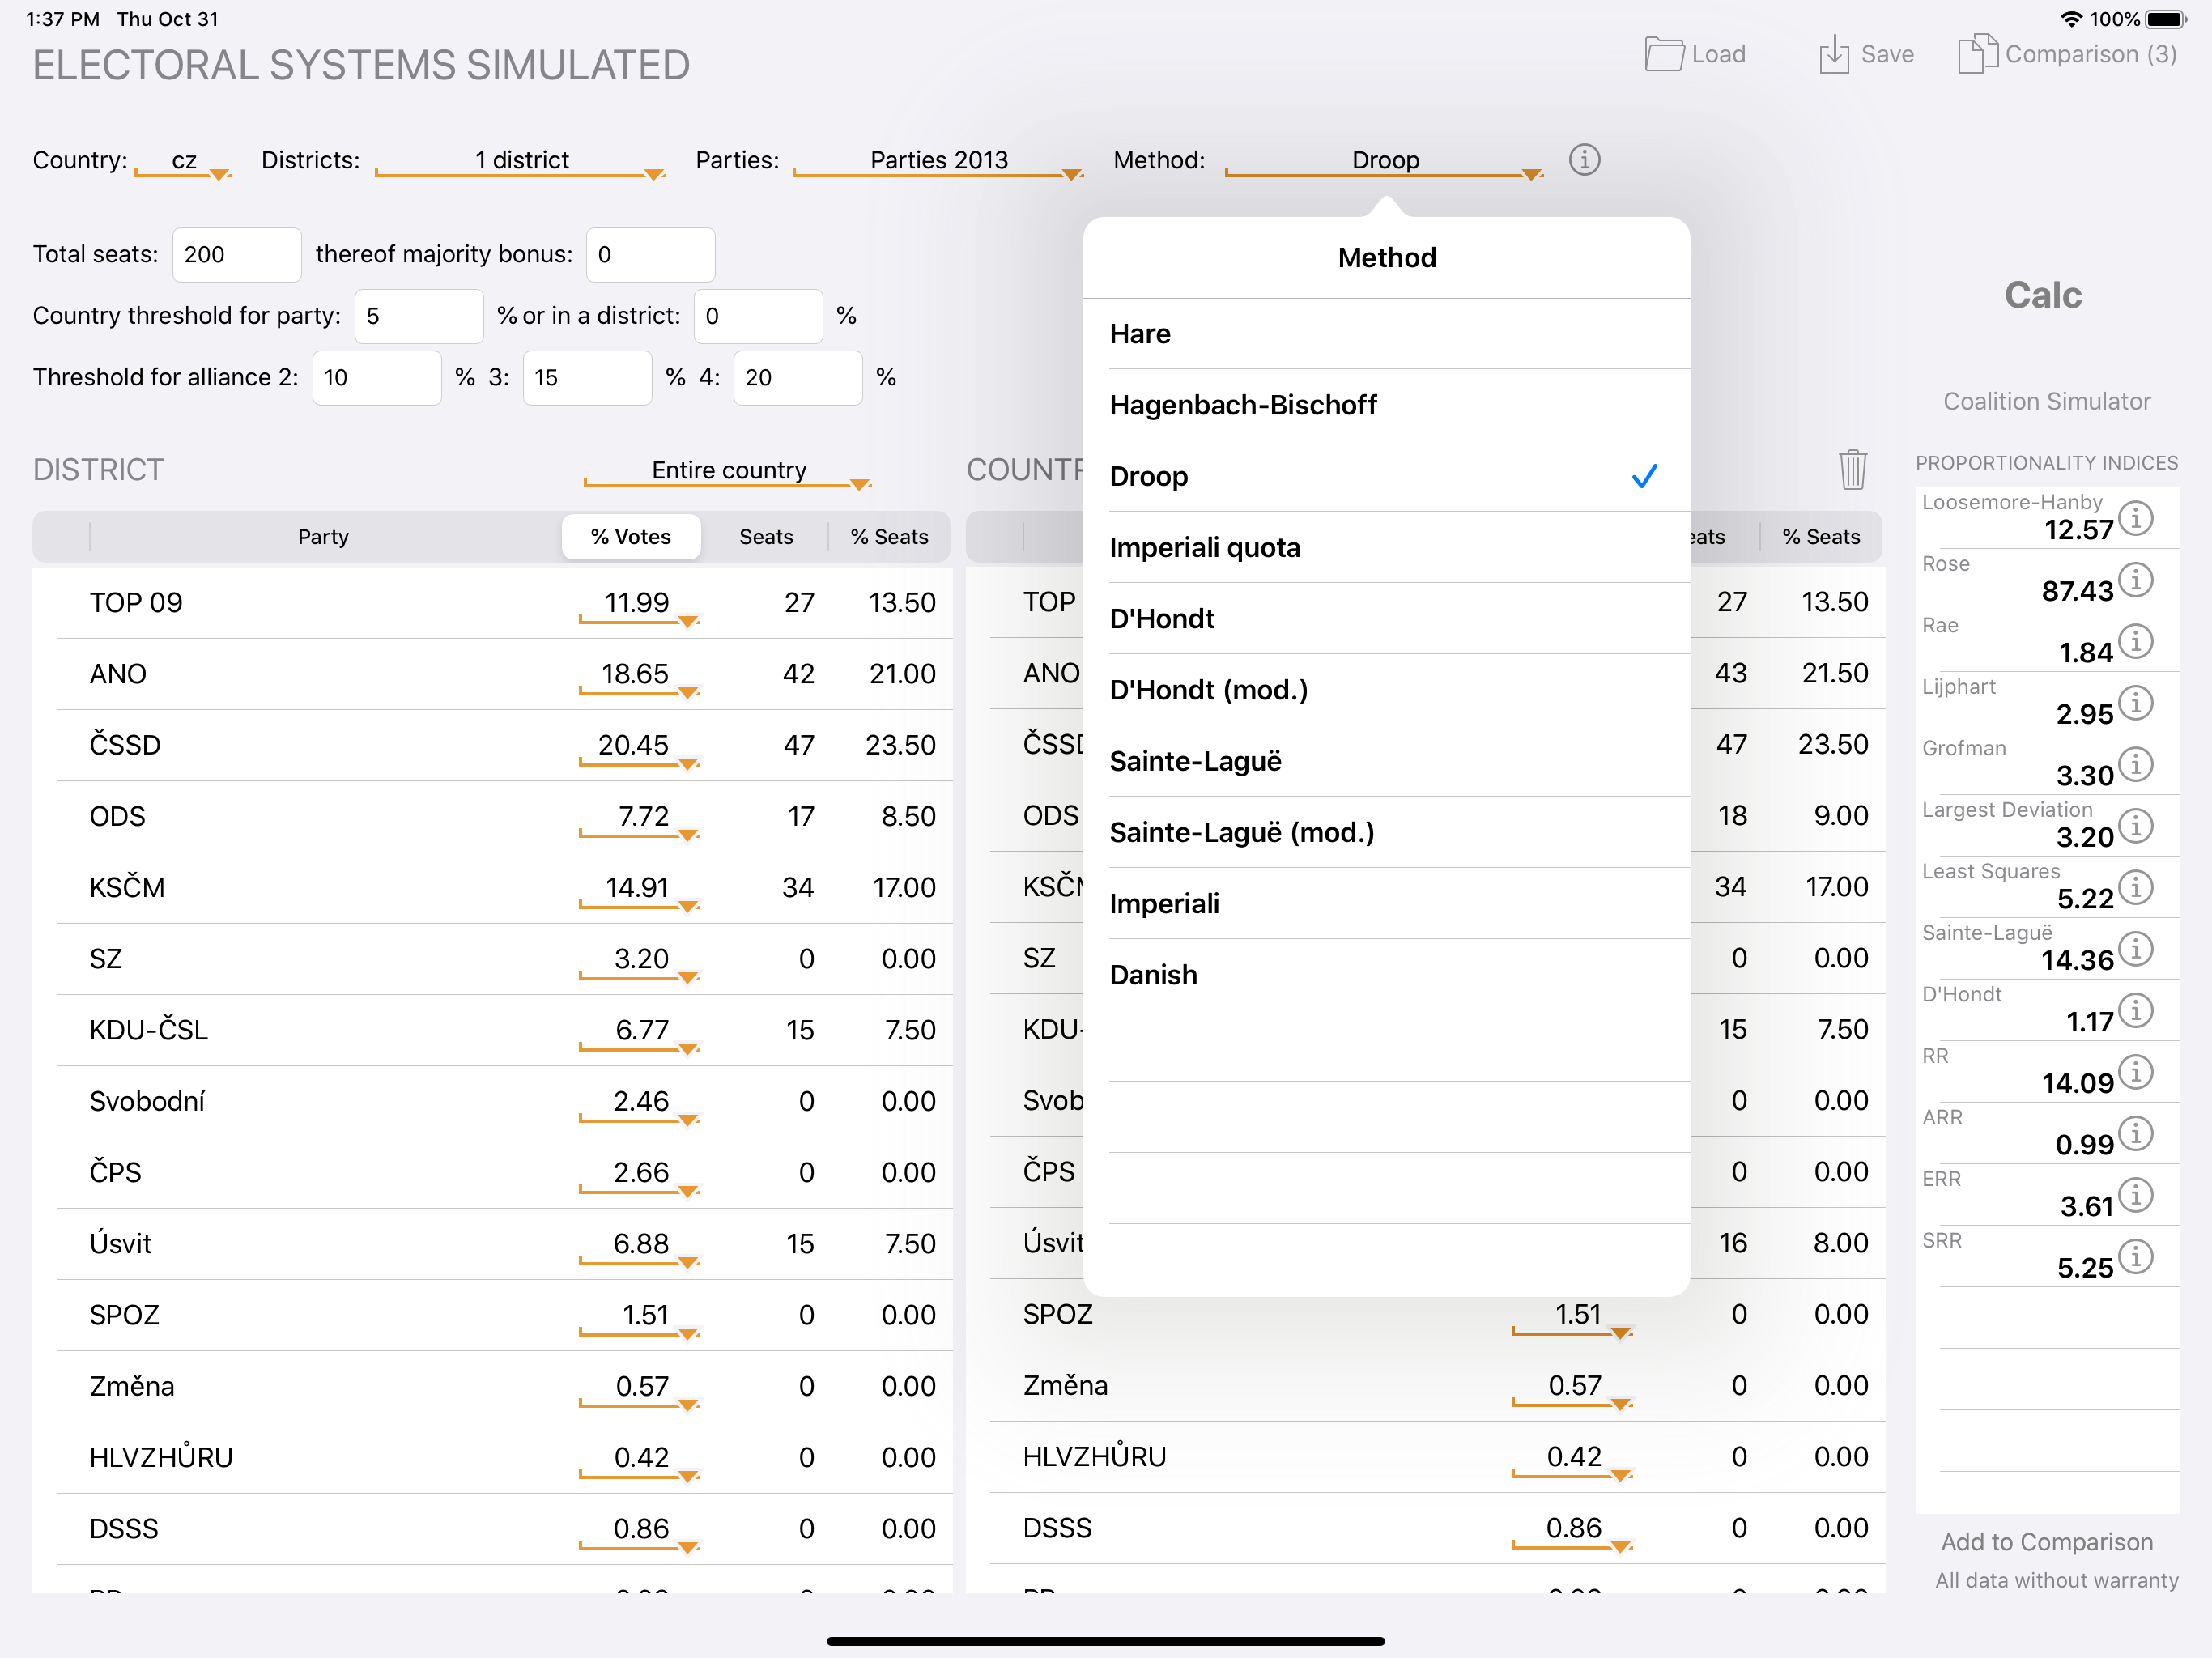2212x1658 pixels.
Task: Show info for Sainte-Laguë index
Action: 2136,949
